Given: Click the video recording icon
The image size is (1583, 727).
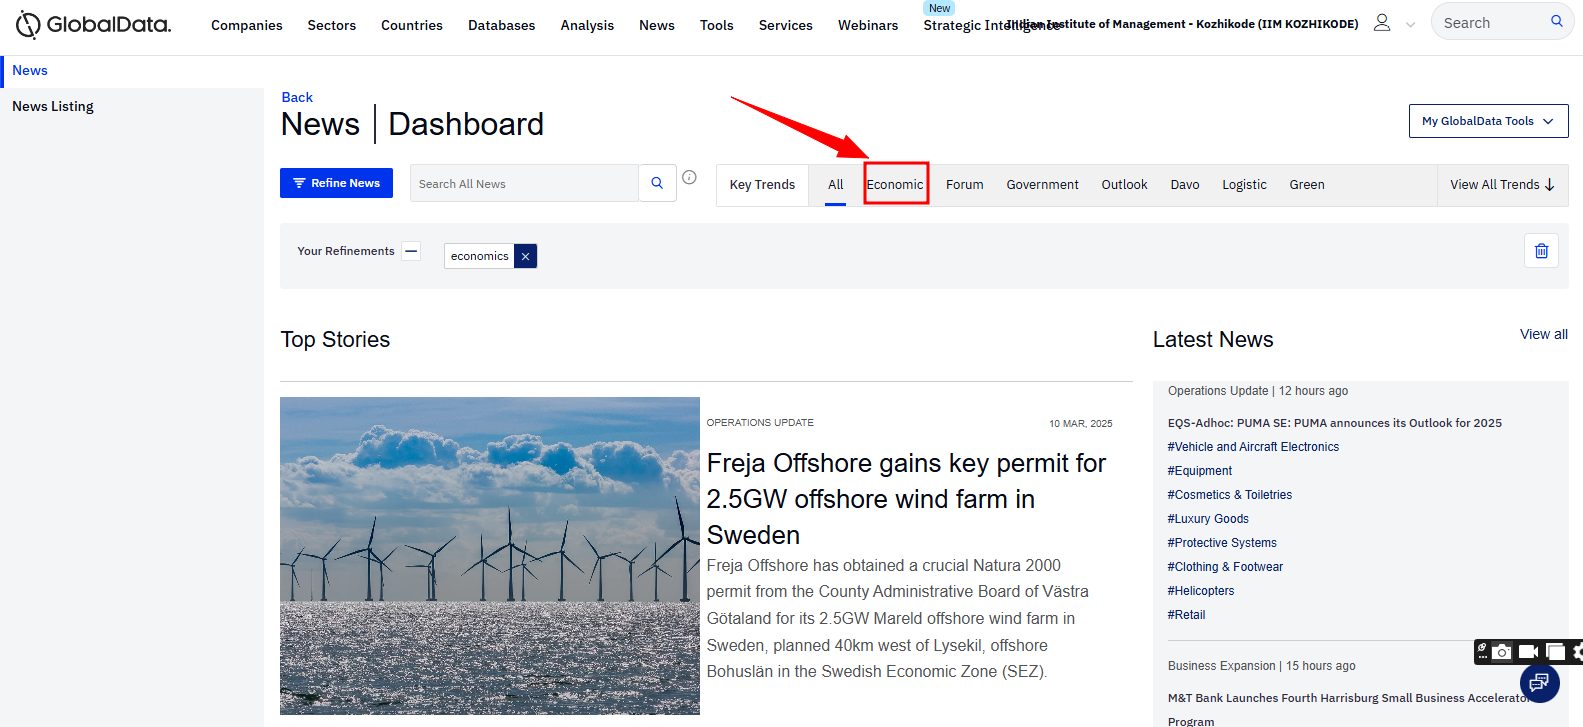Looking at the screenshot, I should point(1528,652).
